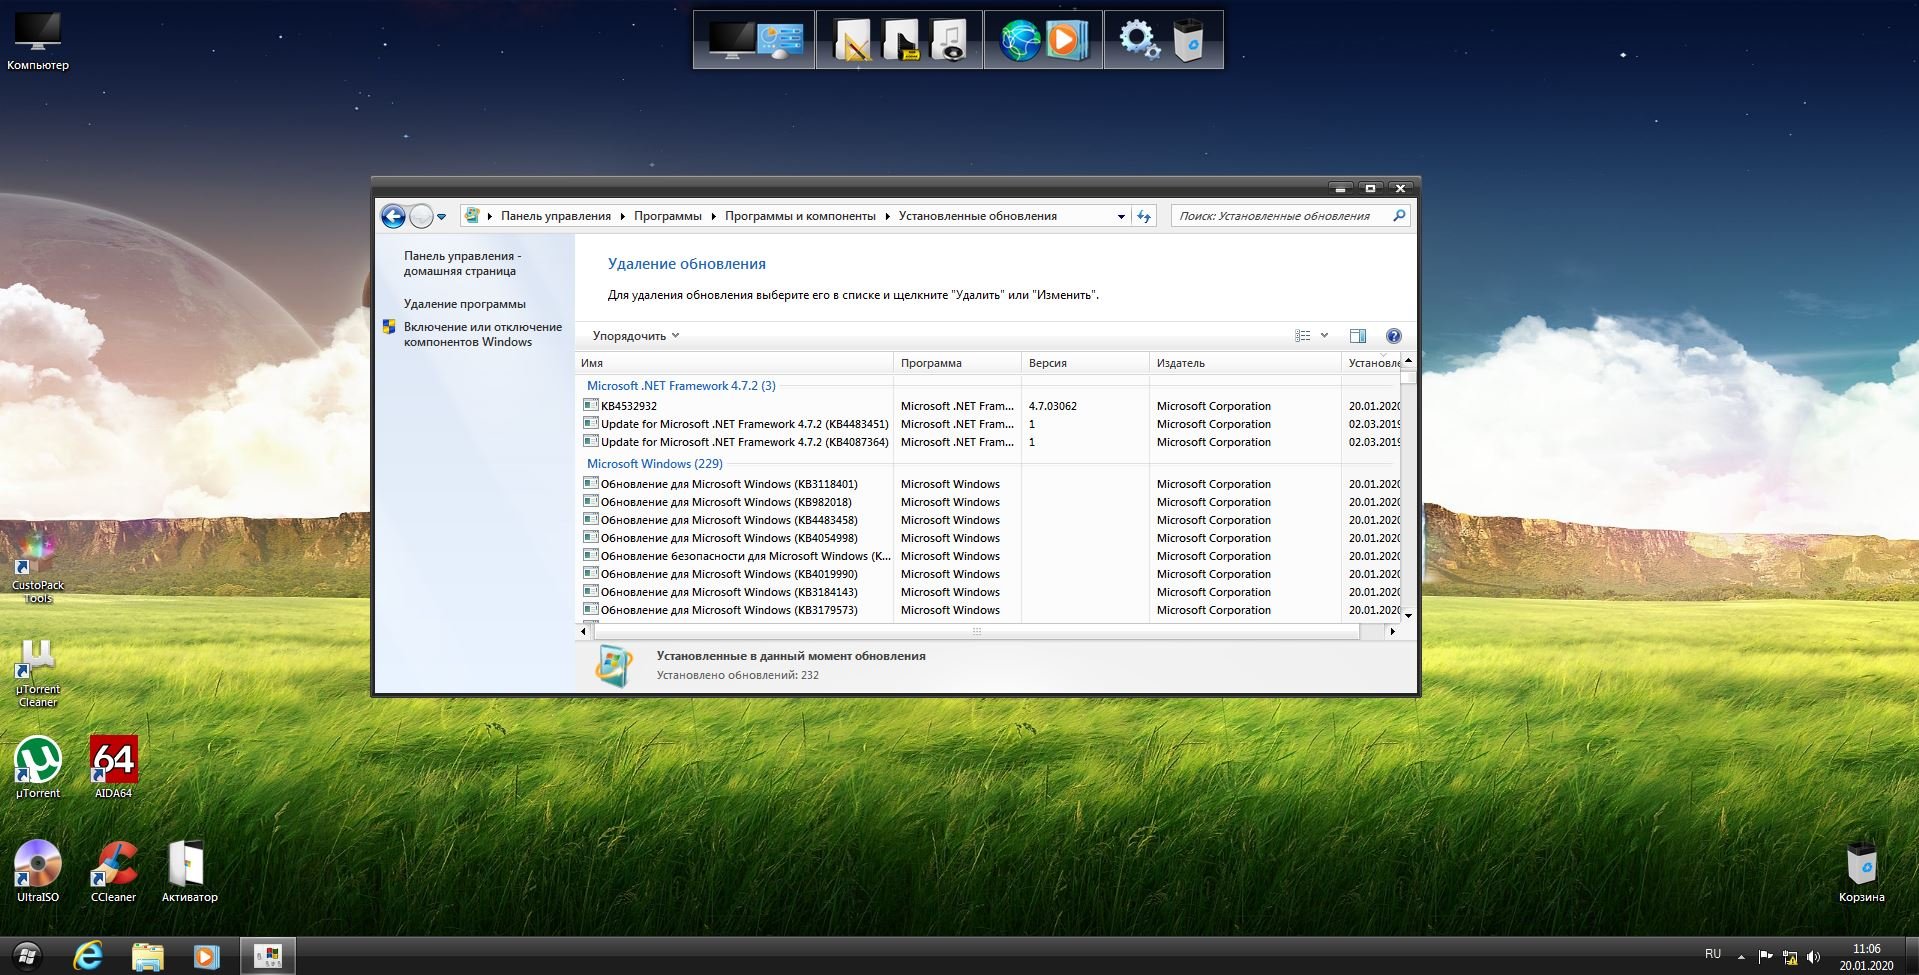Expand arrow after Программы и компоненты breadcrumb
Image resolution: width=1919 pixels, height=975 pixels.
(x=887, y=216)
